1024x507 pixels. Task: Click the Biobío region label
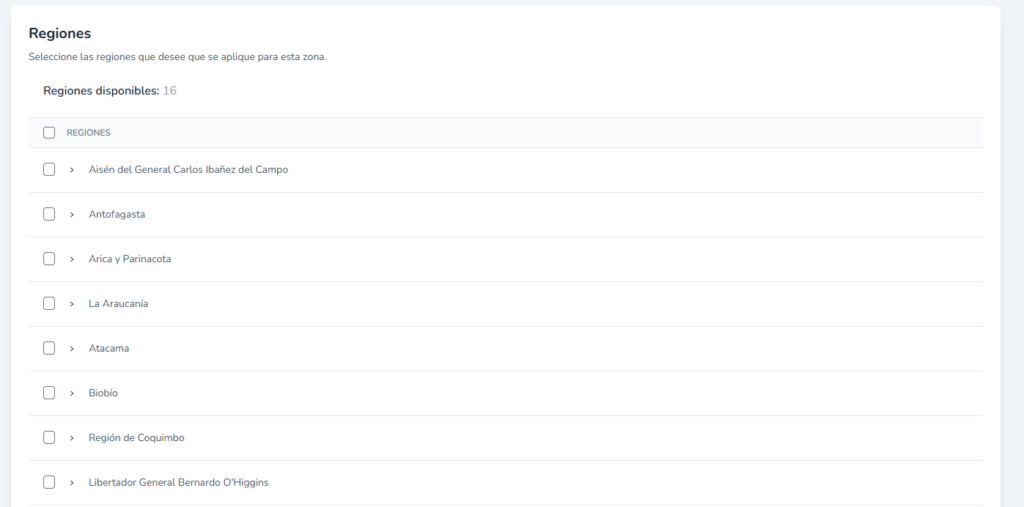[x=103, y=393]
